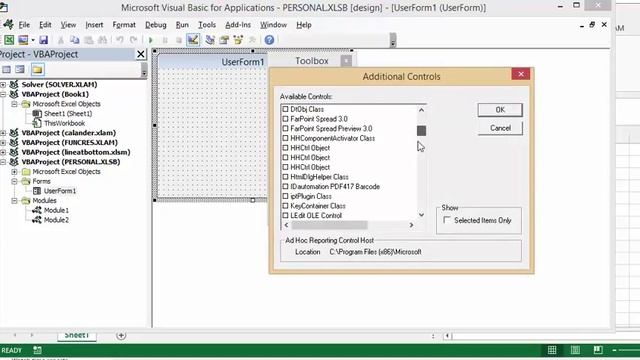Viewport: 640px width, 360px height.
Task: Open the Window menu
Action: pos(273,25)
